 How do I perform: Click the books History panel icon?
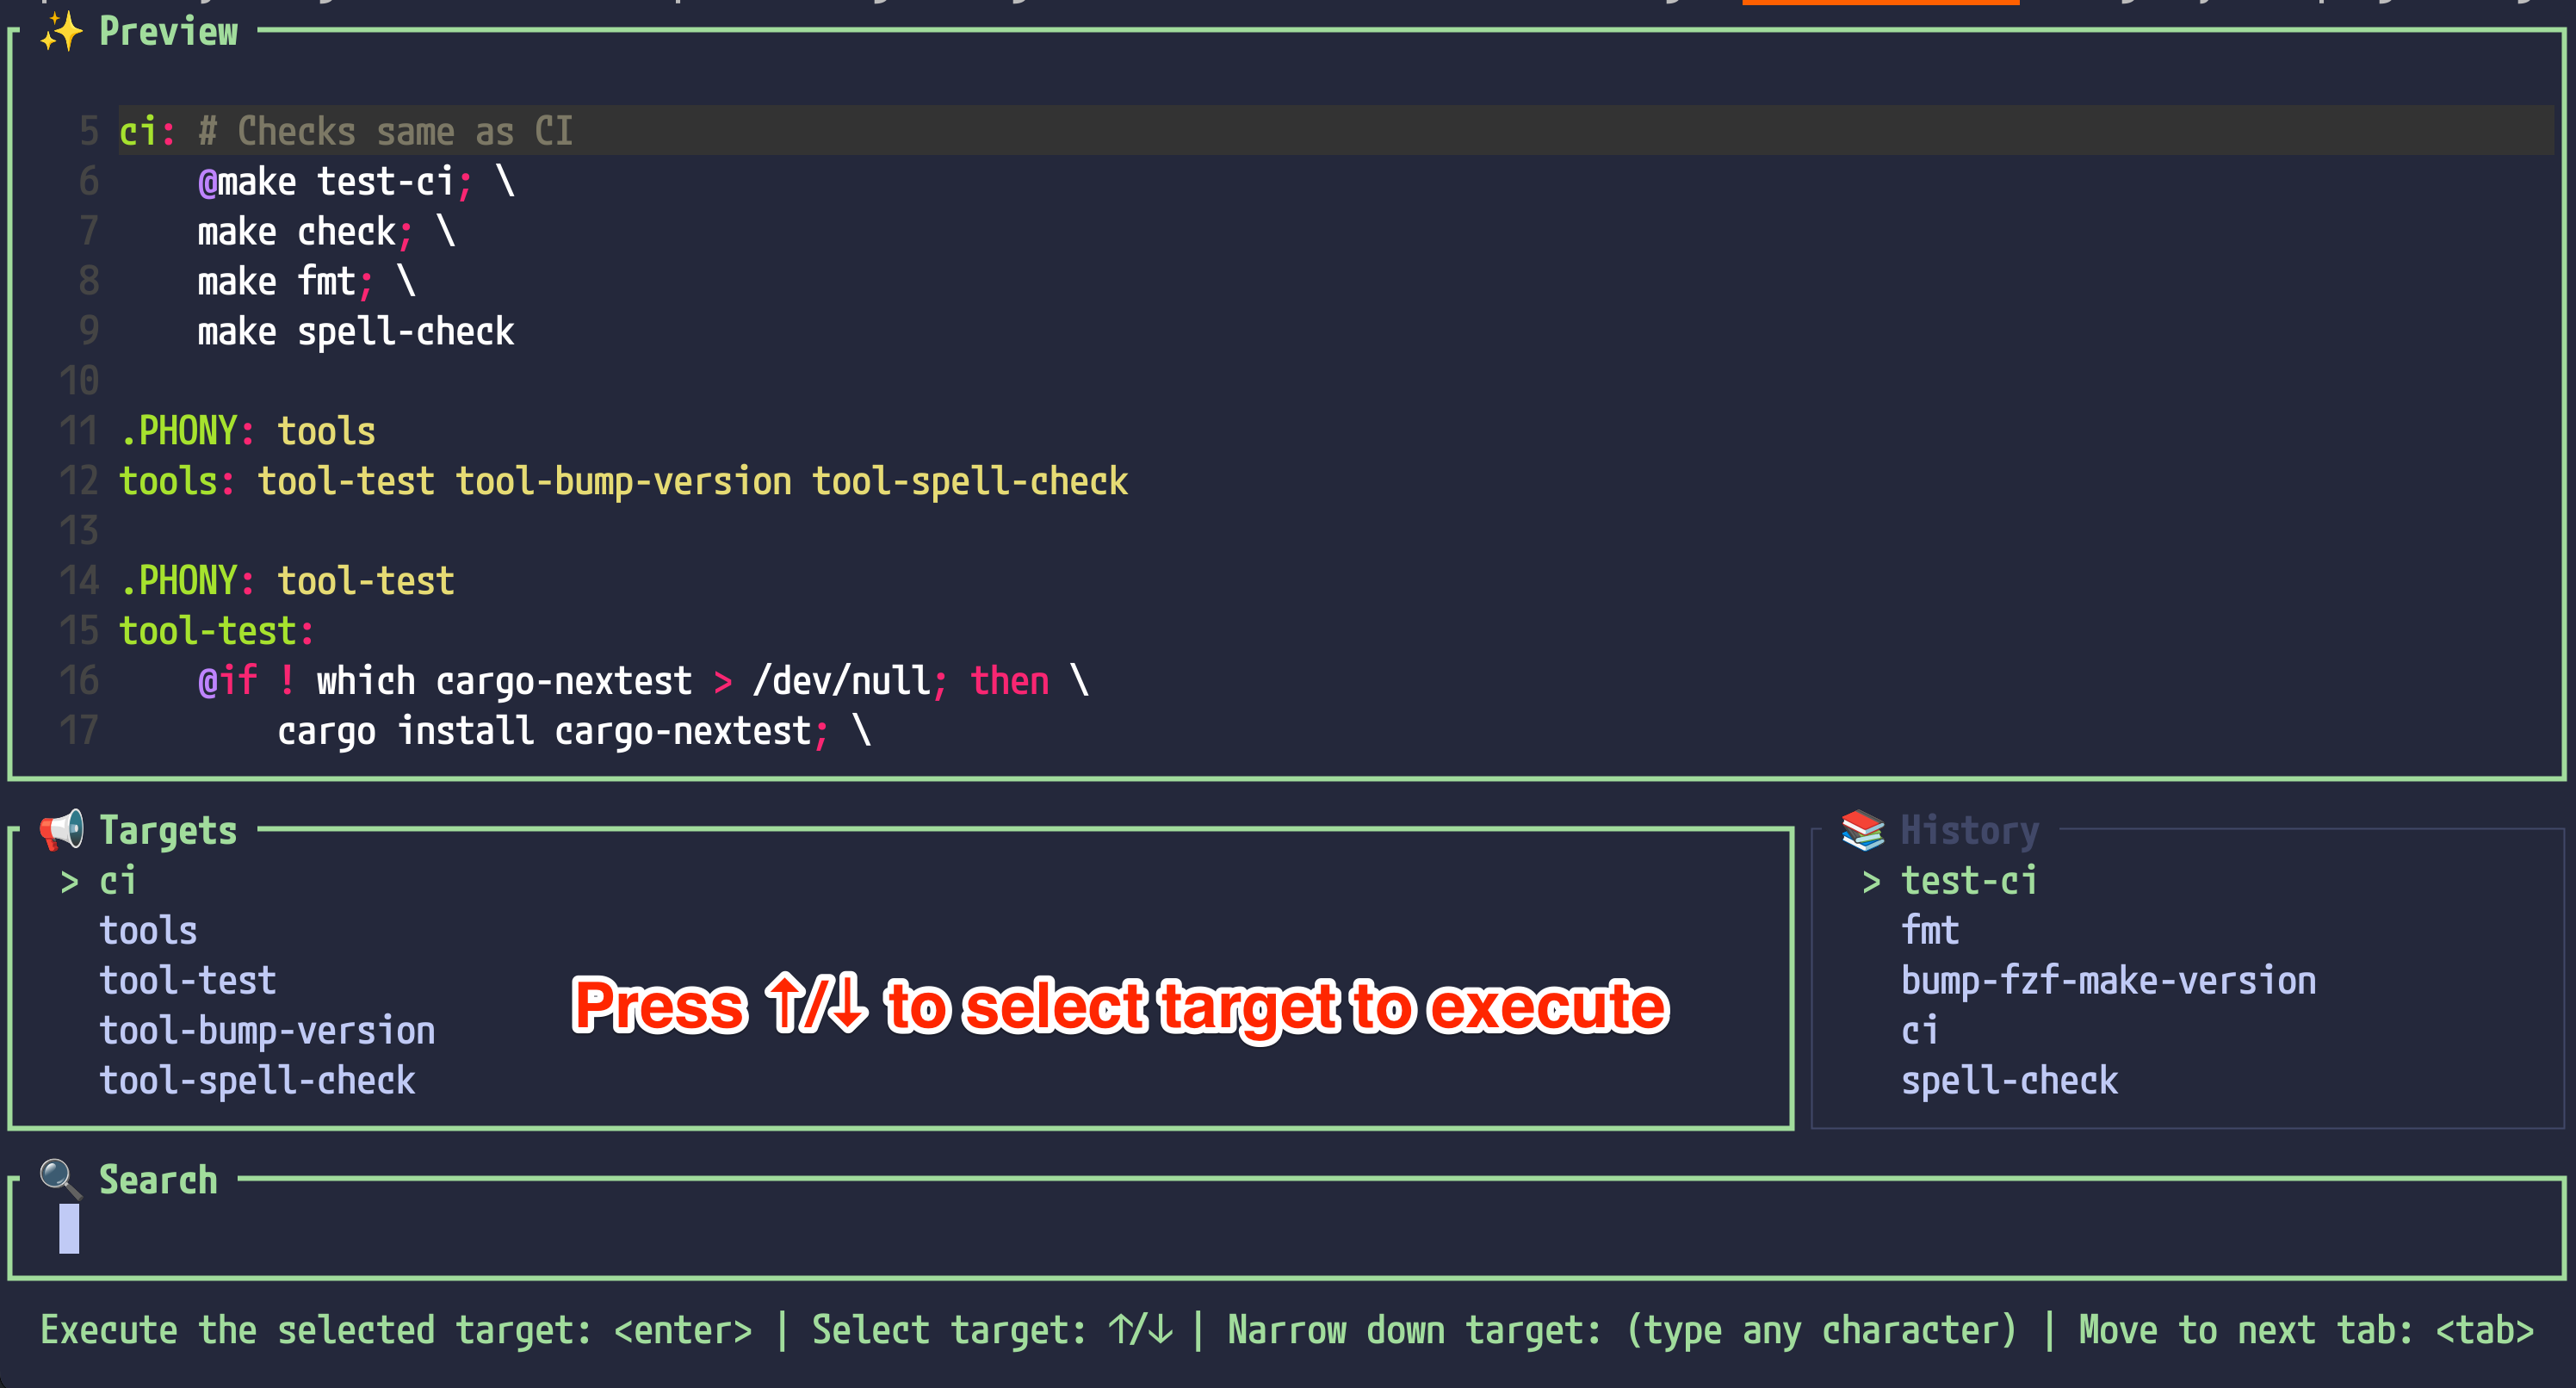pyautogui.click(x=1862, y=830)
